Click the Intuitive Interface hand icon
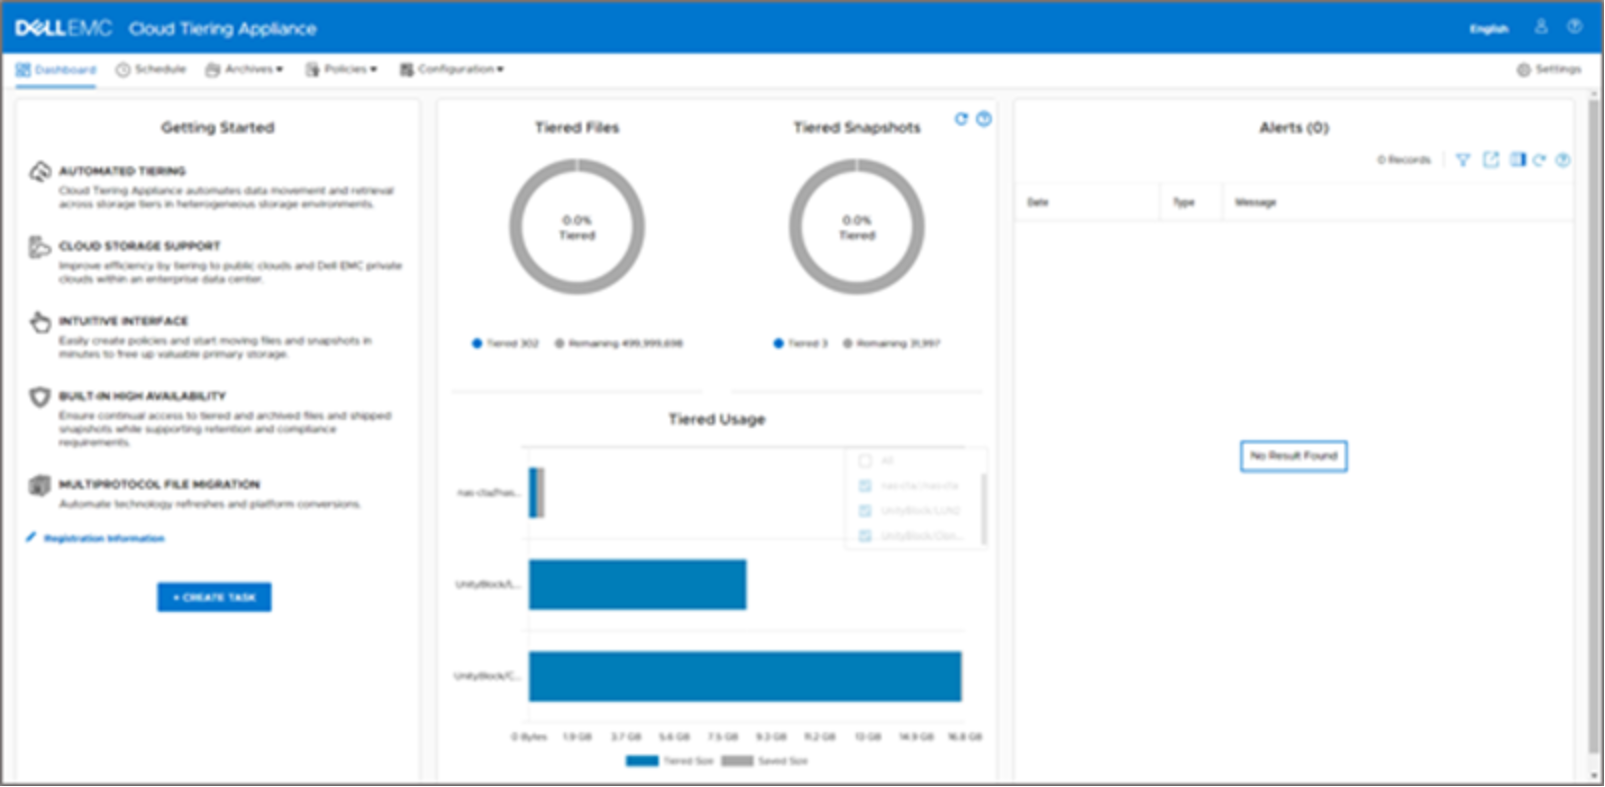Screen dimensions: 1605x787 (x=40, y=322)
